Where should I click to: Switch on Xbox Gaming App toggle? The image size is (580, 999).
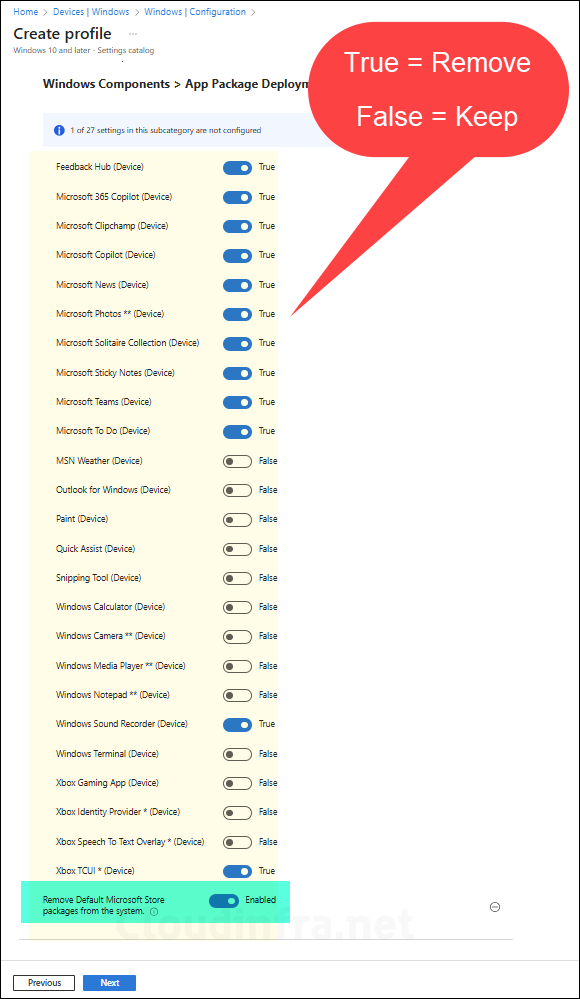pyautogui.click(x=237, y=784)
